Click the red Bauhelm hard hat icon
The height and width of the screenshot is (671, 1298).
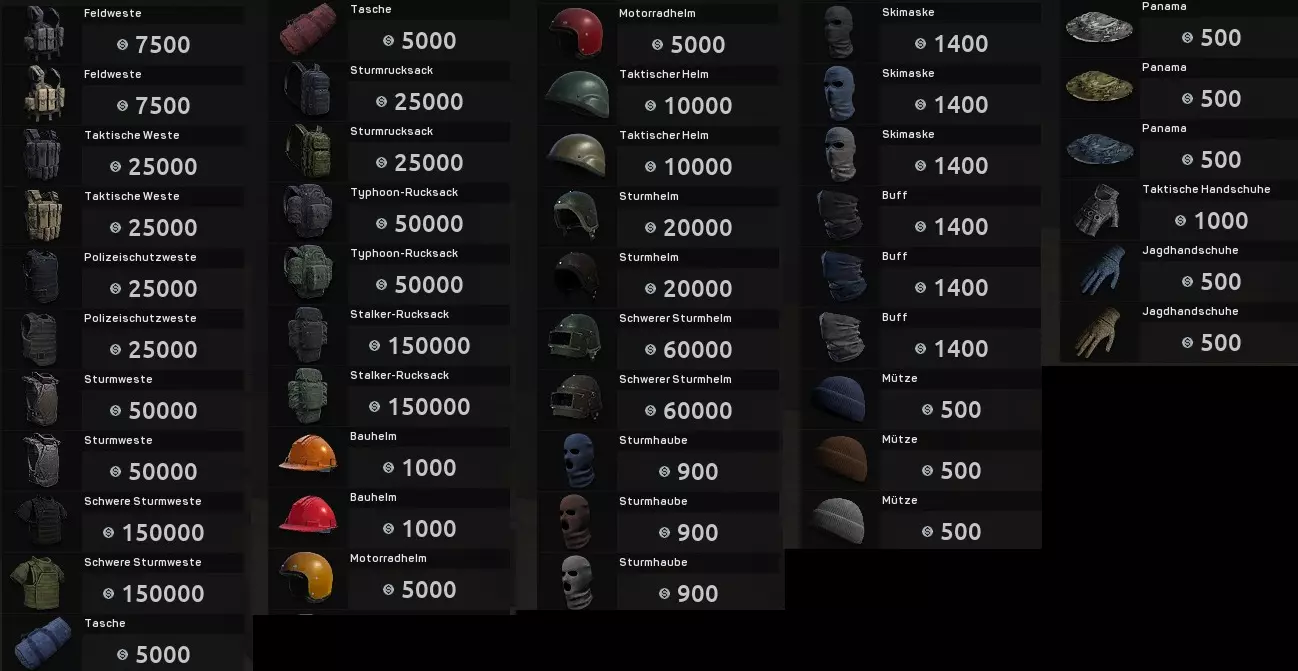tap(307, 516)
